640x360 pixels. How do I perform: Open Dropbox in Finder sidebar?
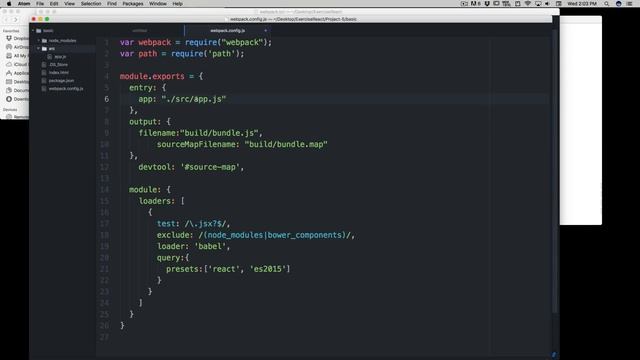pos(17,38)
